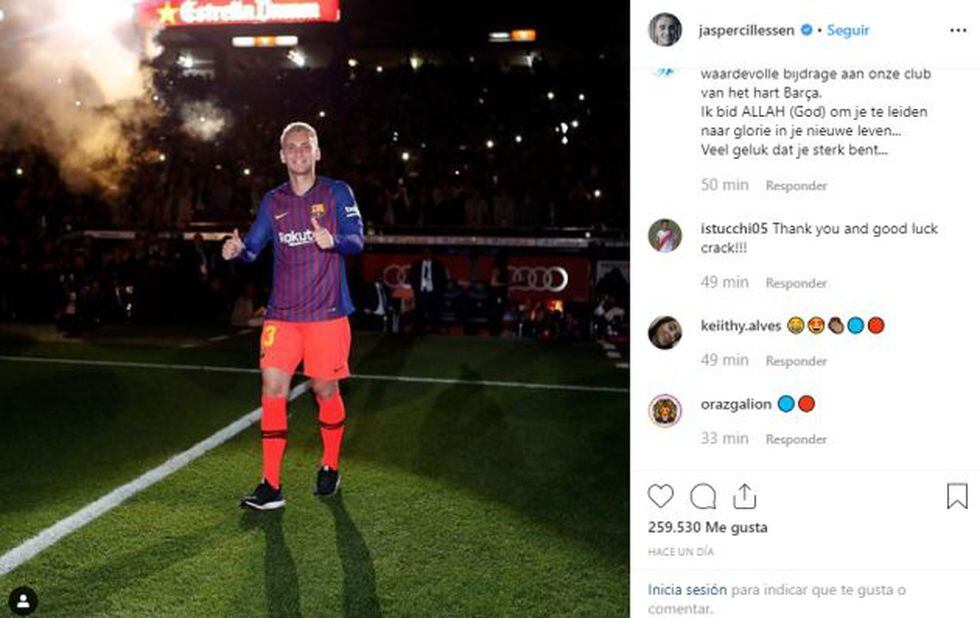Open jaspercillessen profile picture in header
Viewport: 980px width, 618px height.
(665, 30)
